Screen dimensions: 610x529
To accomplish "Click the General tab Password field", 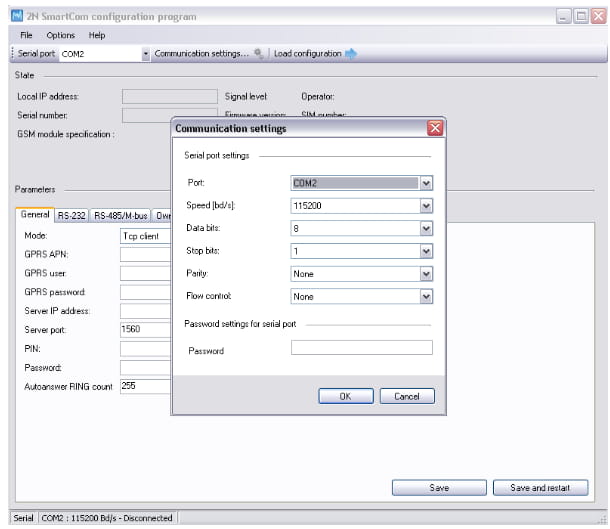I will pos(145,368).
